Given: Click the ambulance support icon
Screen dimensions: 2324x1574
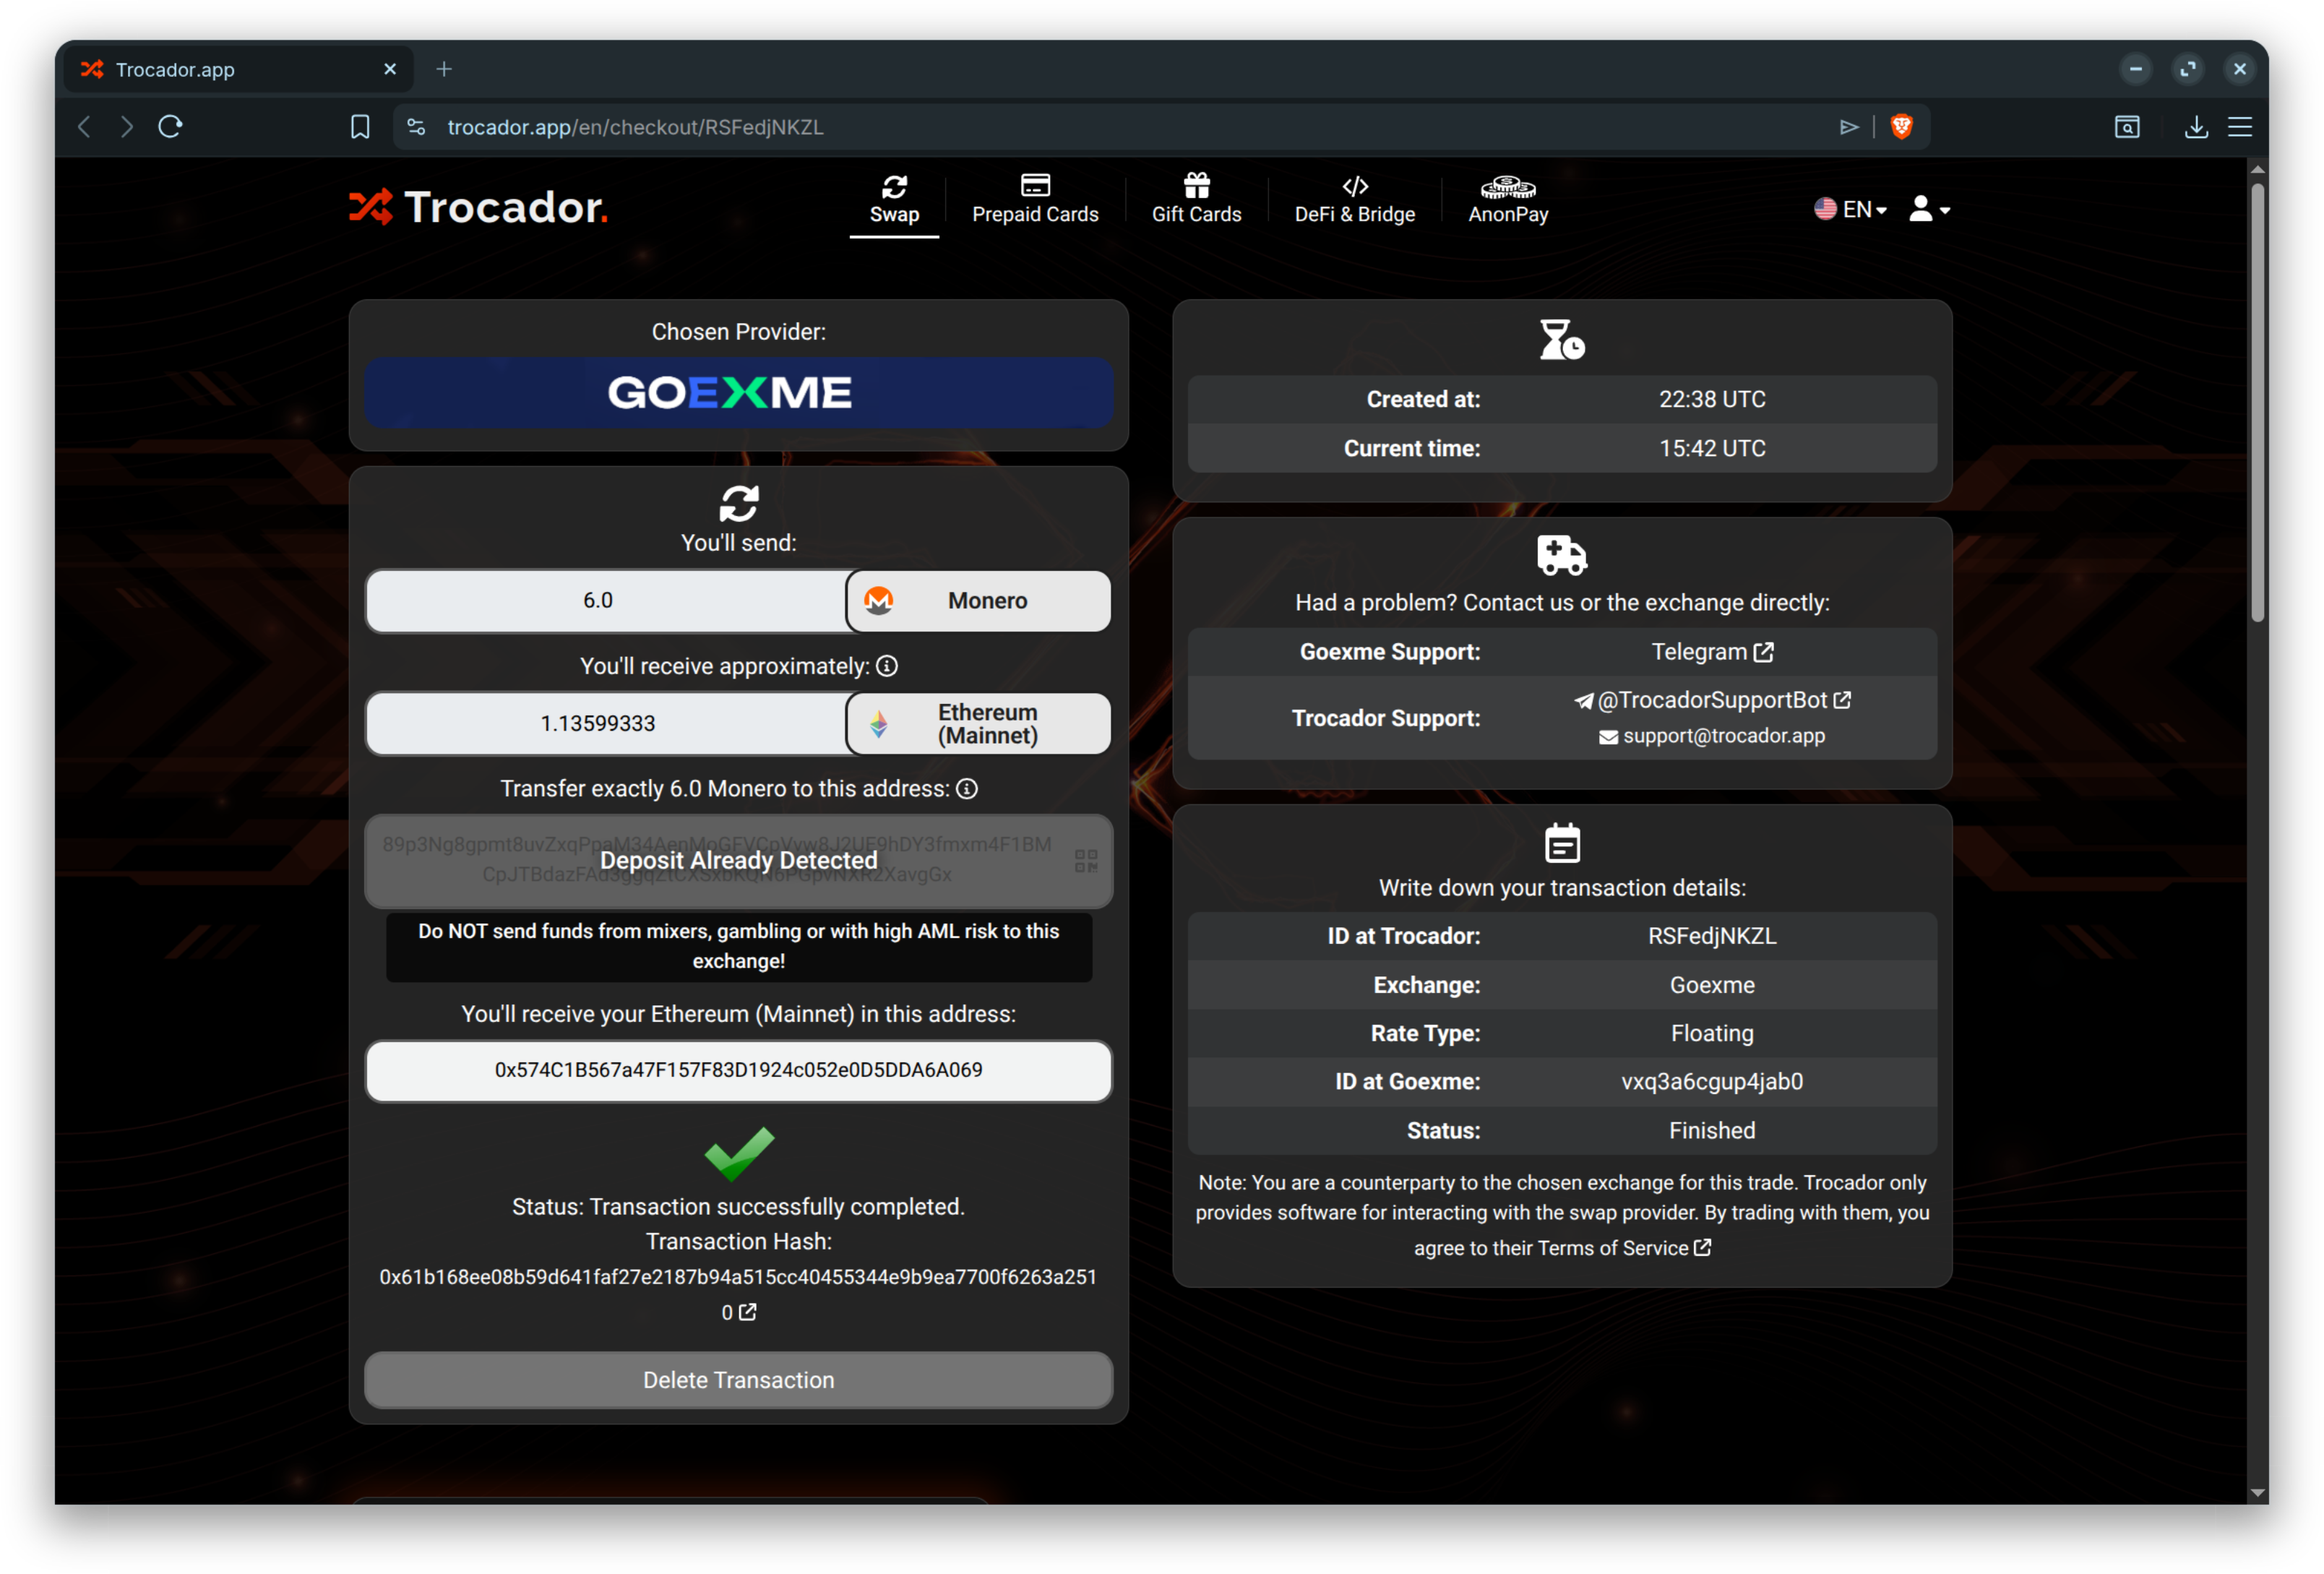Looking at the screenshot, I should tap(1562, 555).
